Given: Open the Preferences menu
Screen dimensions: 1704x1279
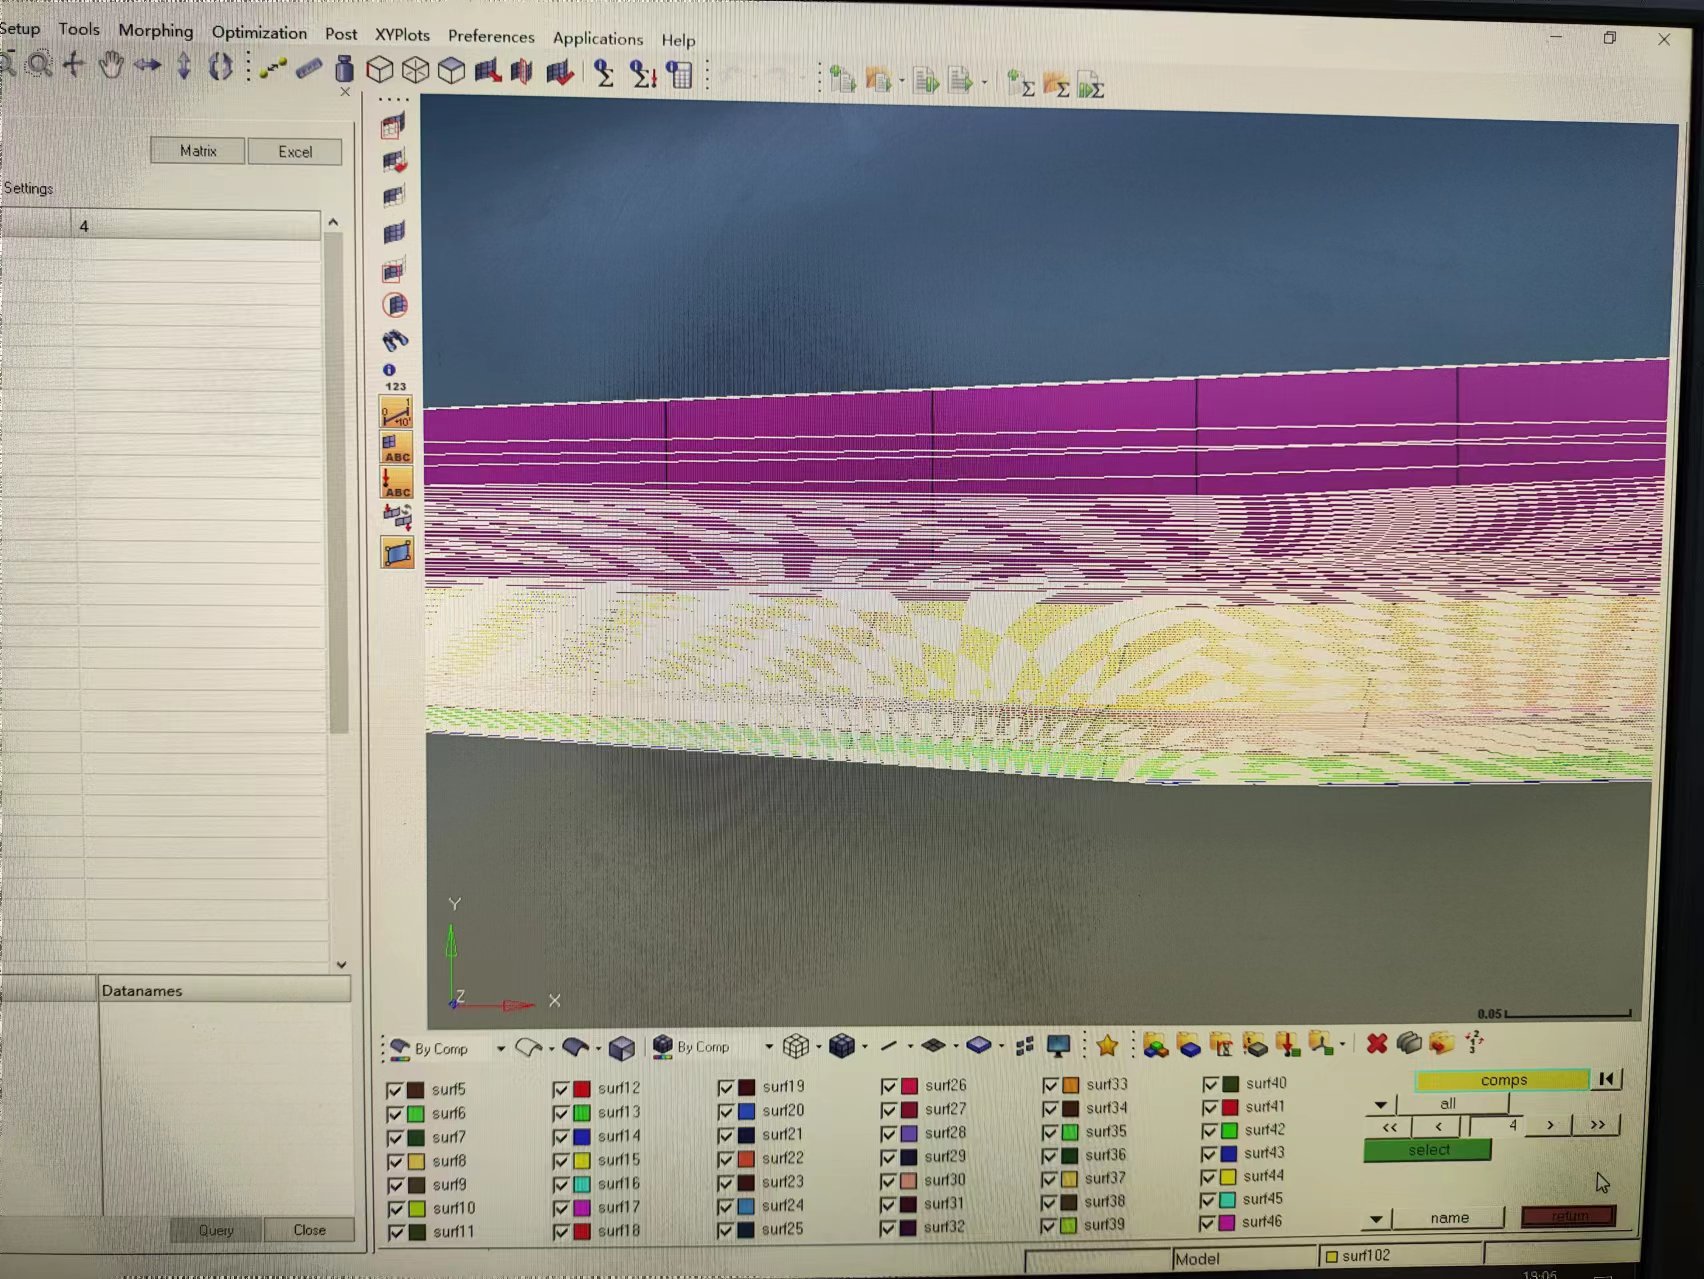Looking at the screenshot, I should tap(491, 37).
